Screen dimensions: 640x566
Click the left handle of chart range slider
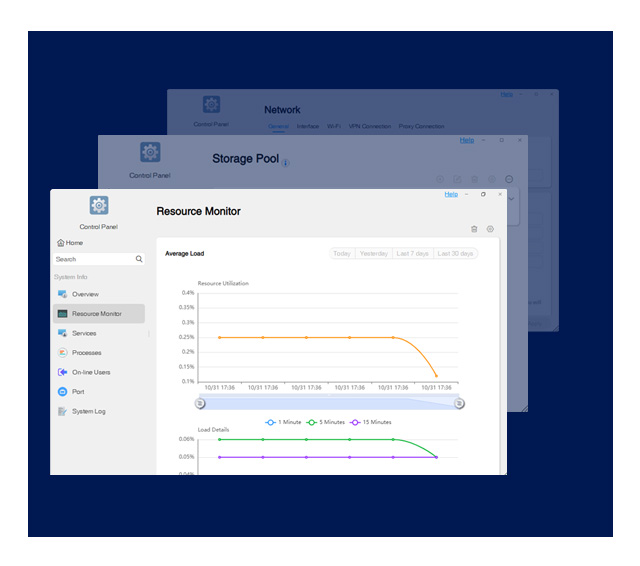(x=200, y=404)
